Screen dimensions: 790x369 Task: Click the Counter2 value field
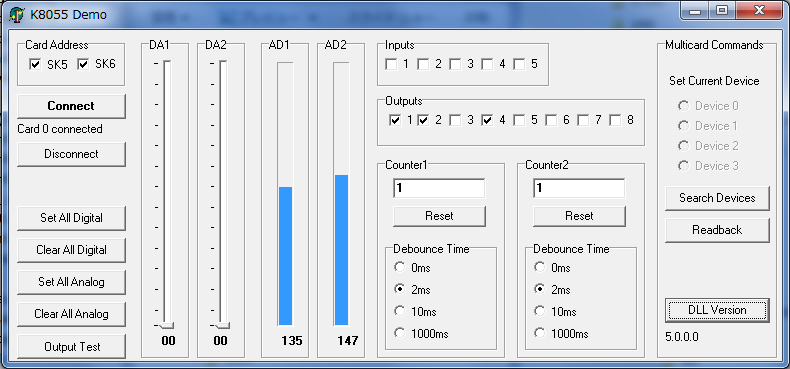[x=579, y=188]
